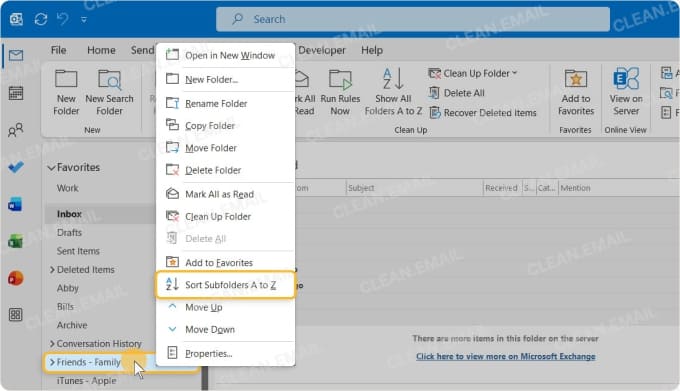Open the Mail view in sidebar
680x391 pixels.
16,55
